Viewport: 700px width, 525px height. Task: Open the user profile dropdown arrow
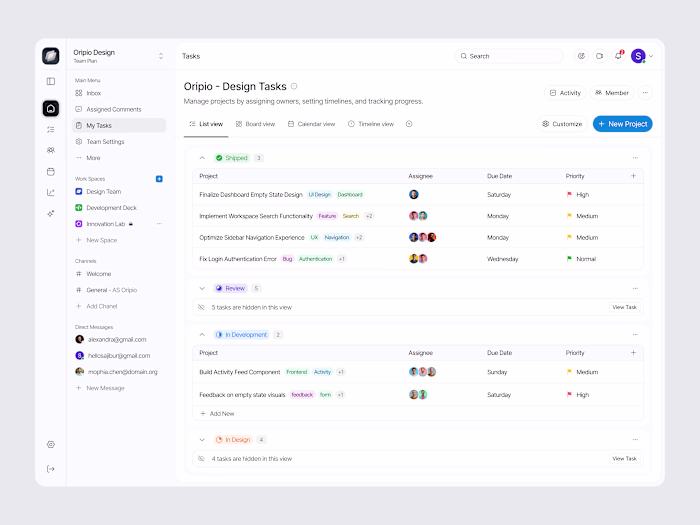(x=651, y=56)
